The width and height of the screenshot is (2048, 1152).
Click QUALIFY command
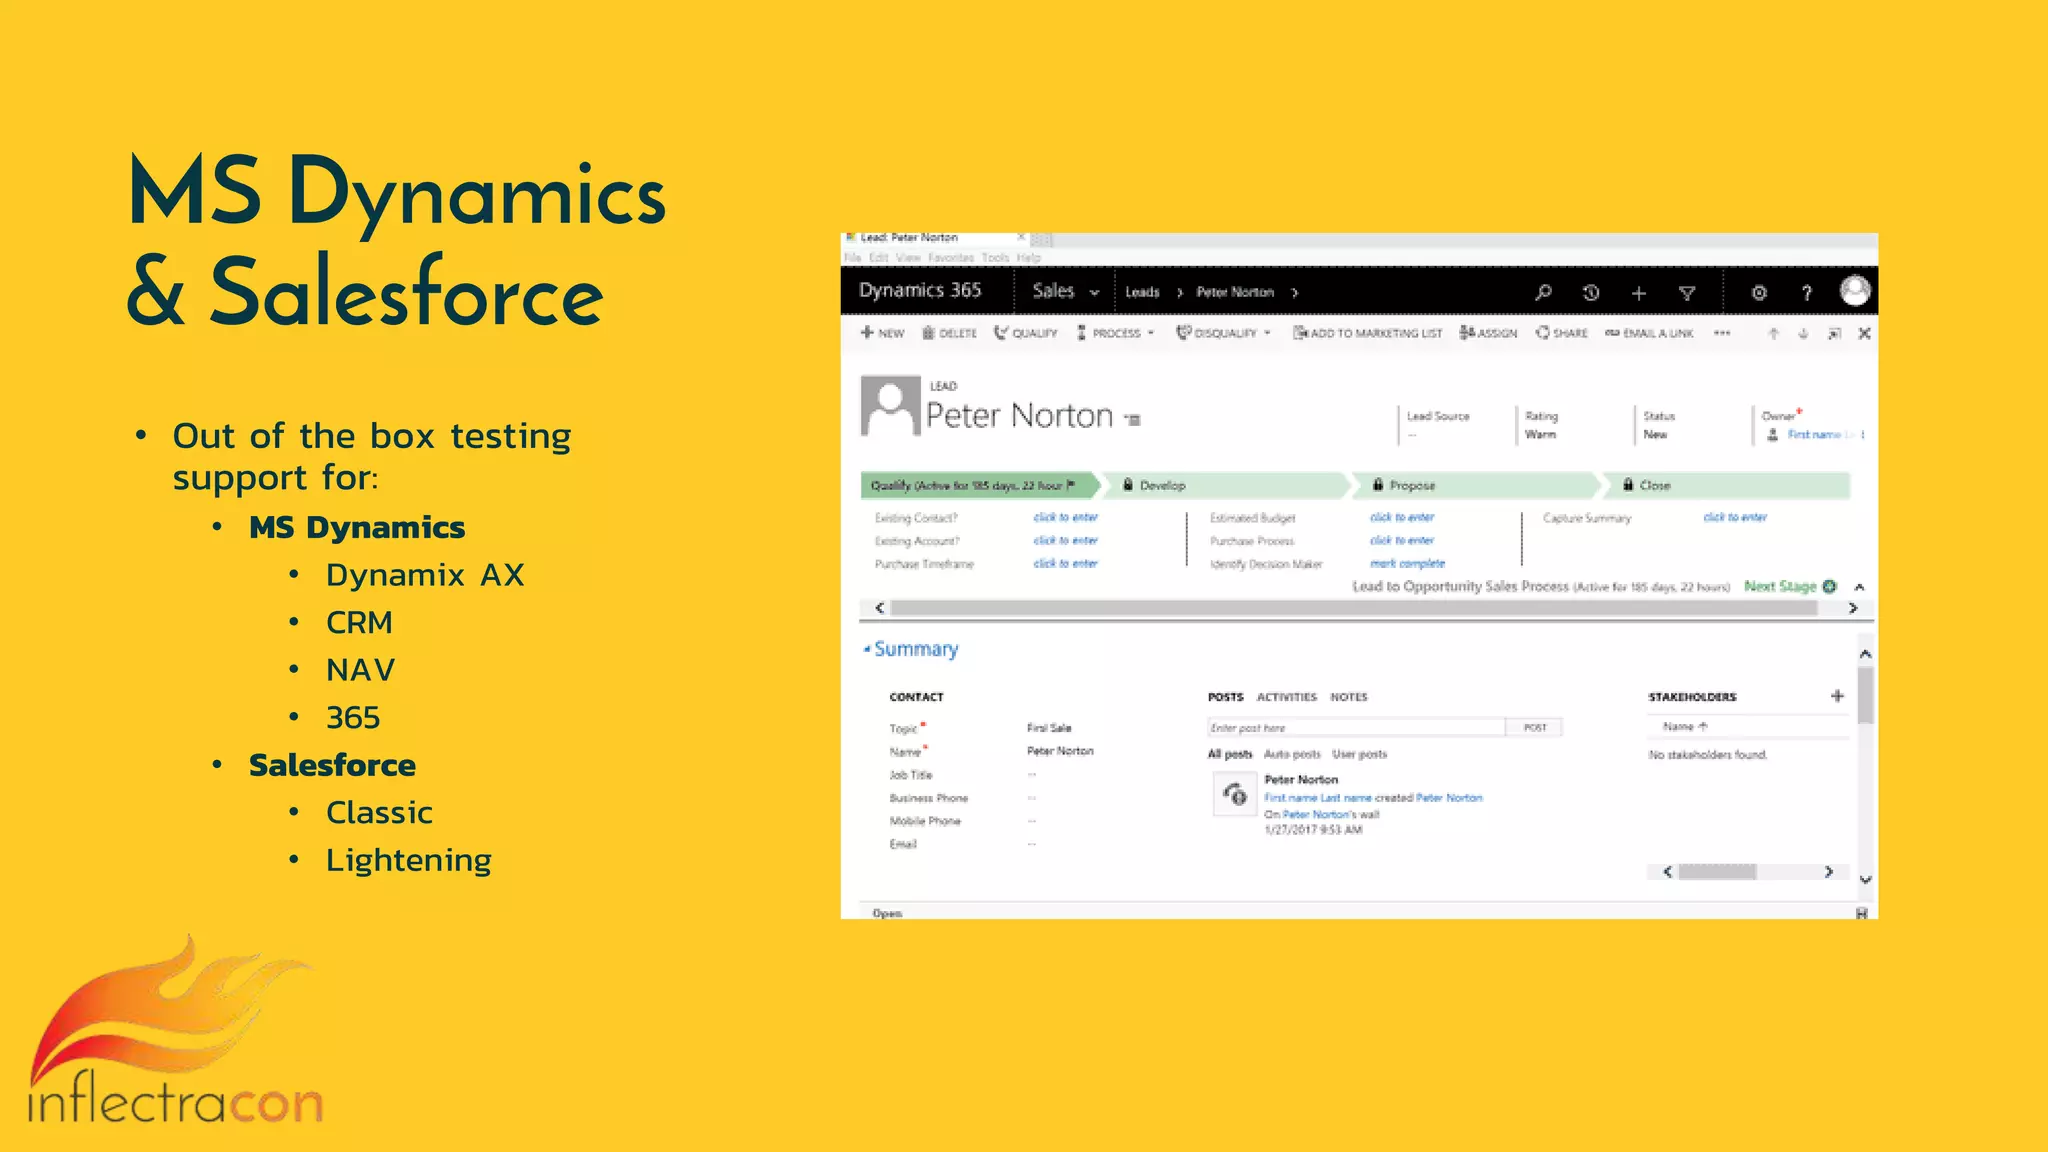click(x=1026, y=333)
